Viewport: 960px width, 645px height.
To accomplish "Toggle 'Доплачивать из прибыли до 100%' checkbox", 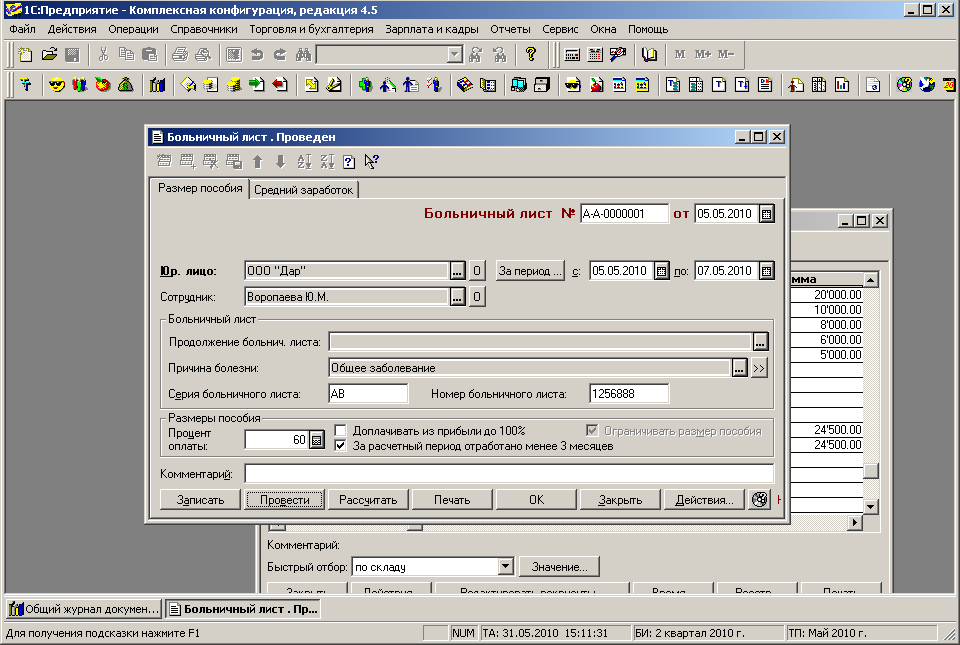I will coord(340,431).
